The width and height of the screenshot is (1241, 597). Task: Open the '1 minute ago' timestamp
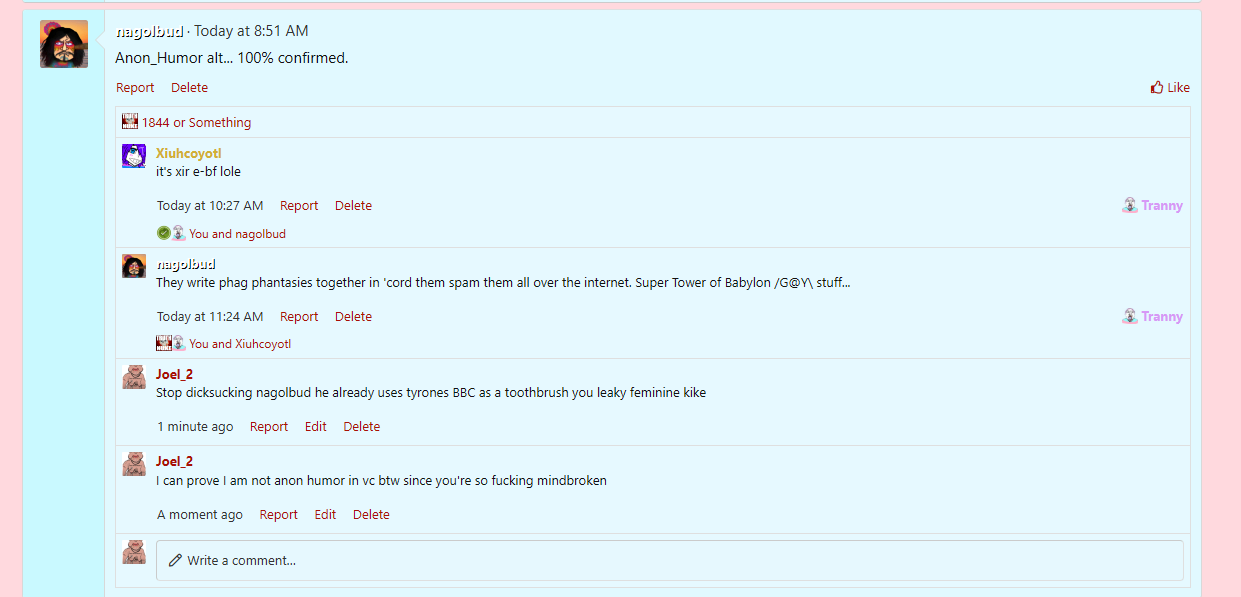pos(195,426)
